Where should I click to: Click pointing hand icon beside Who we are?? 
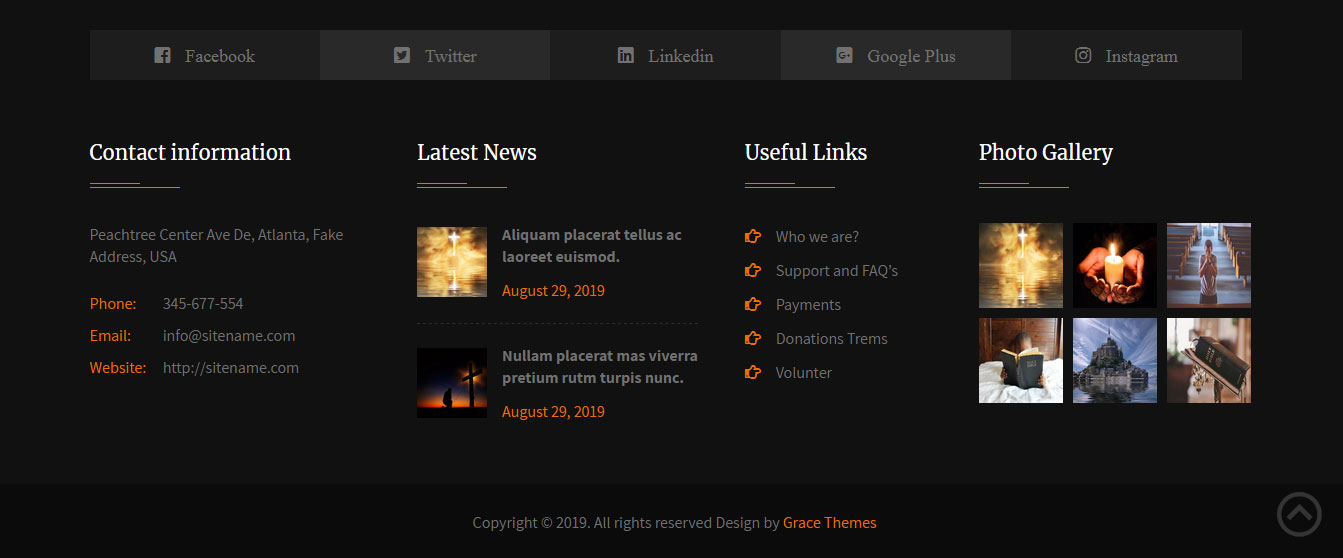pyautogui.click(x=753, y=236)
